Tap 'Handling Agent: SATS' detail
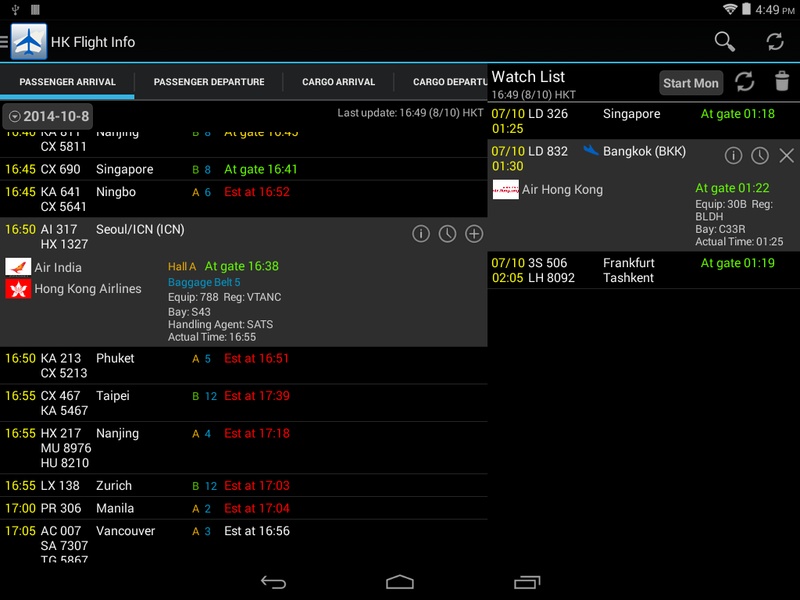800x600 pixels. point(220,324)
